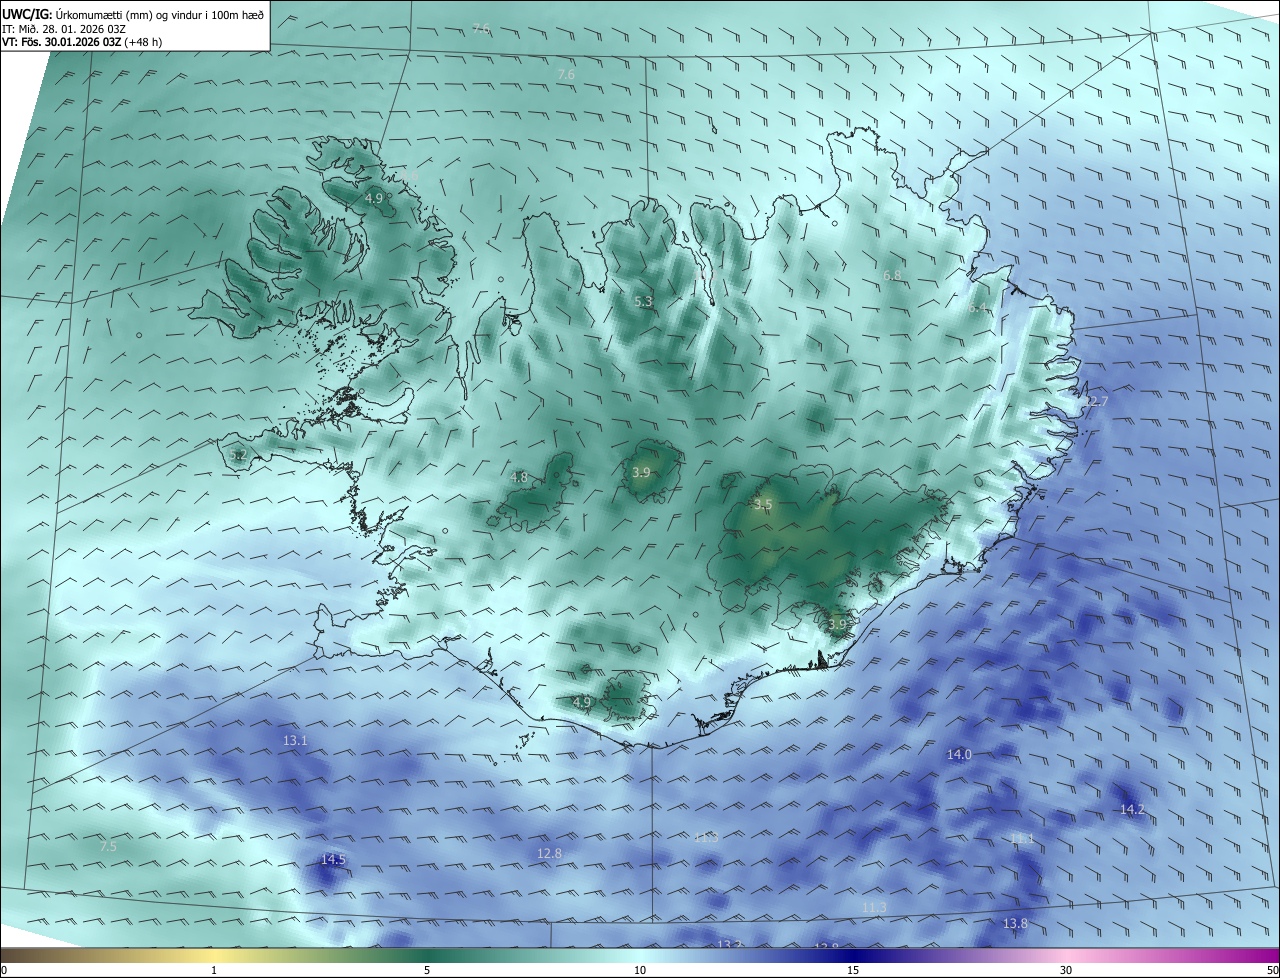
Task: Click the initial time line "IT: Mið. 28. 01. 2026 03Z"
Action: (x=64, y=28)
